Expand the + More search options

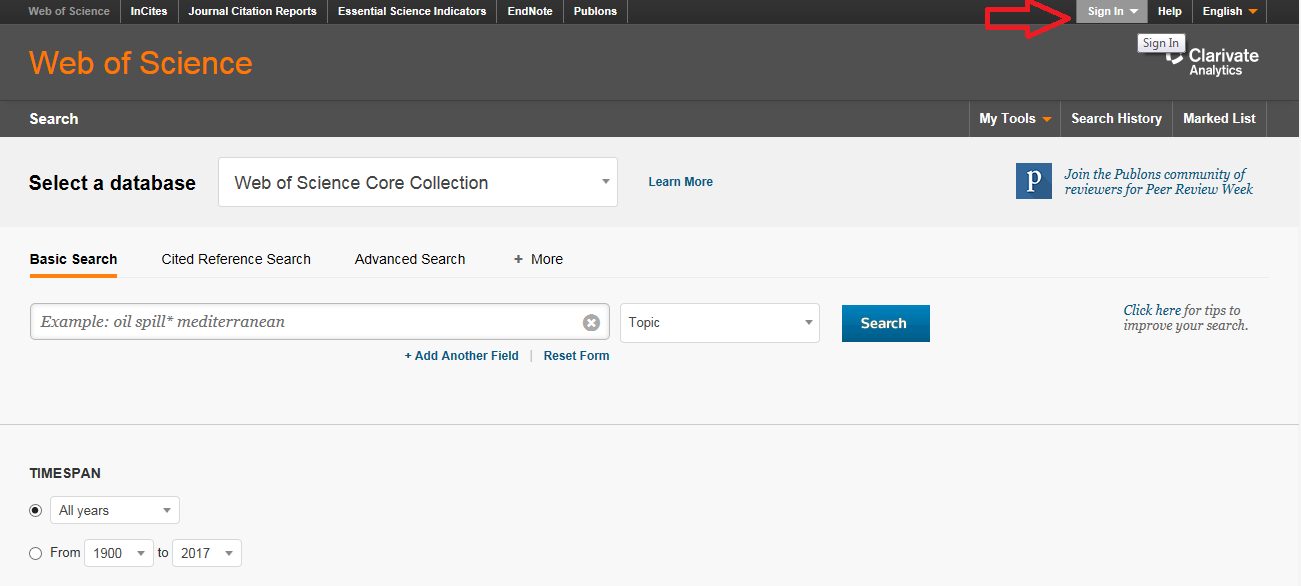[x=538, y=259]
